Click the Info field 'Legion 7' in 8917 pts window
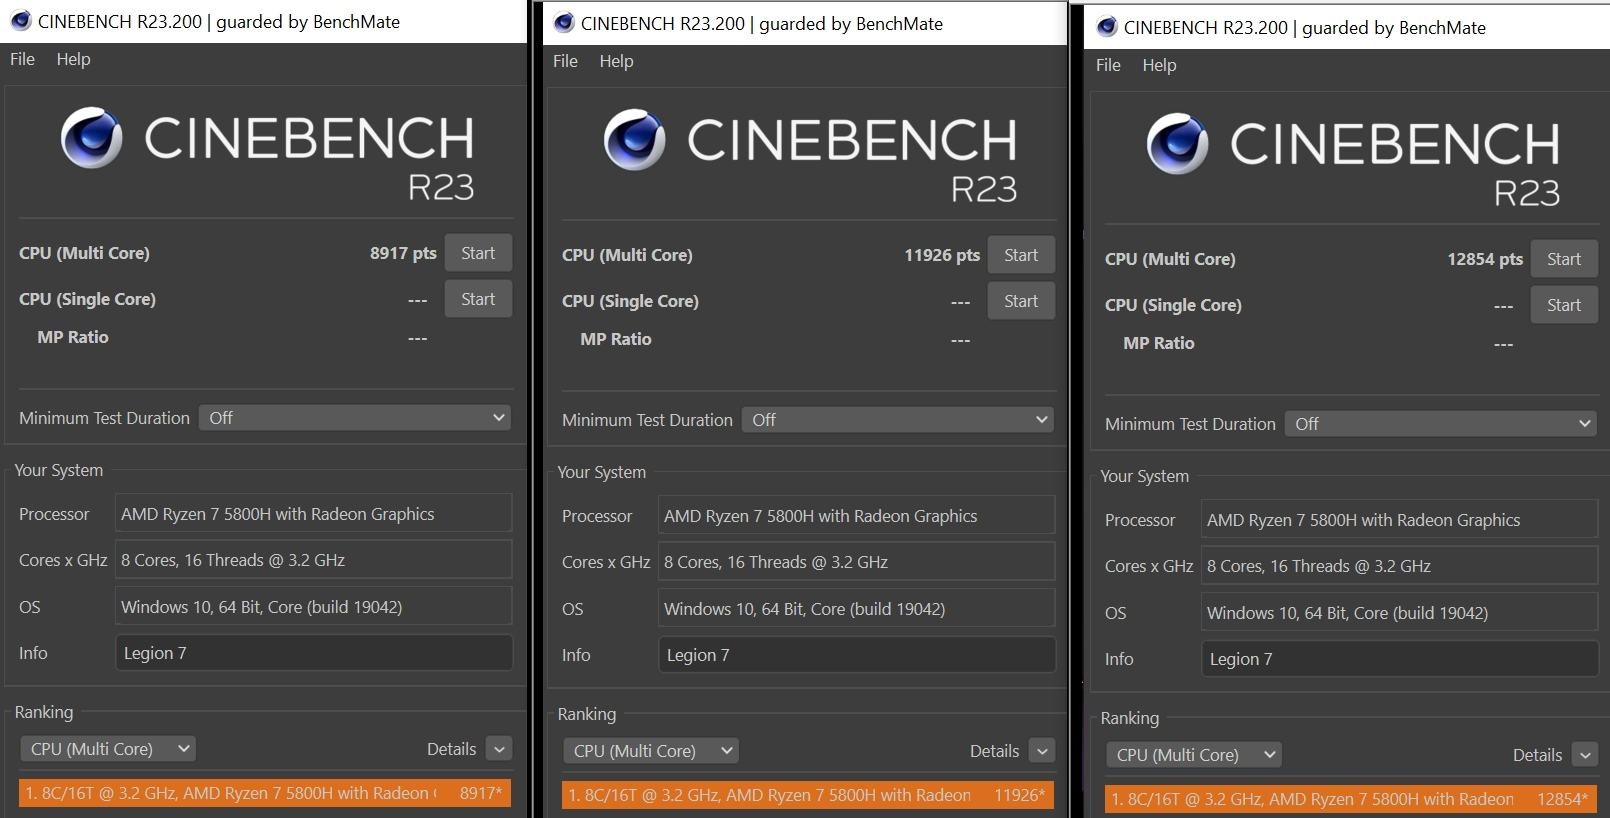This screenshot has width=1610, height=818. (314, 653)
